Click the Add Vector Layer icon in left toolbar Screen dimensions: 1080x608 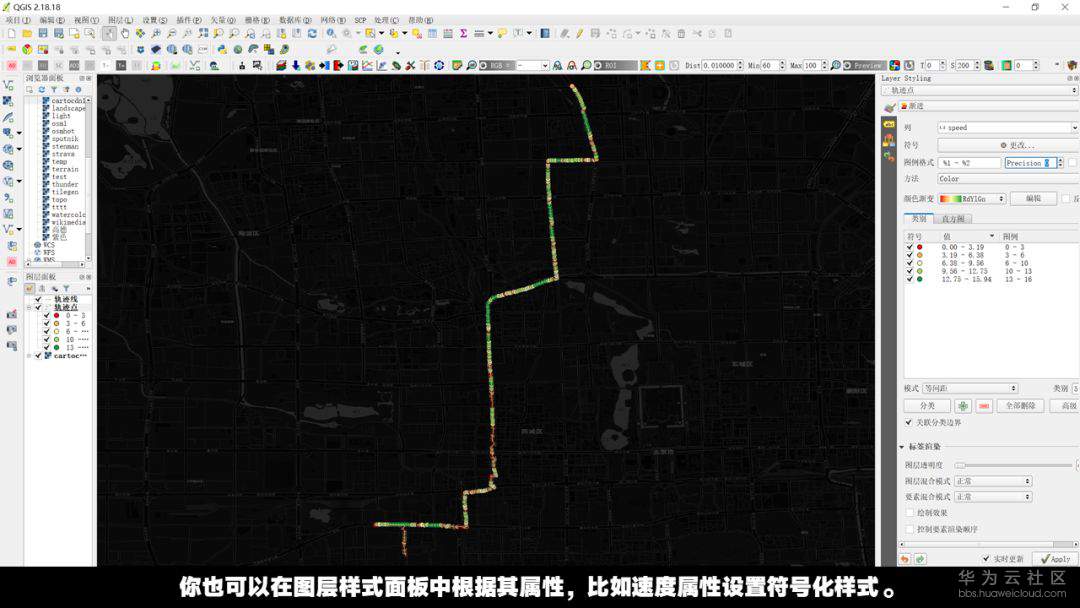coord(8,85)
